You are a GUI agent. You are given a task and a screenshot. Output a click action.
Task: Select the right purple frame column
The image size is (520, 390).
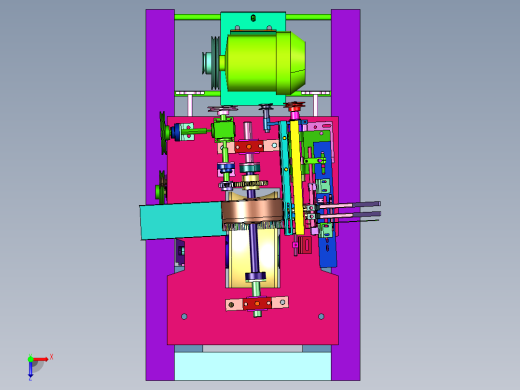[346, 195]
